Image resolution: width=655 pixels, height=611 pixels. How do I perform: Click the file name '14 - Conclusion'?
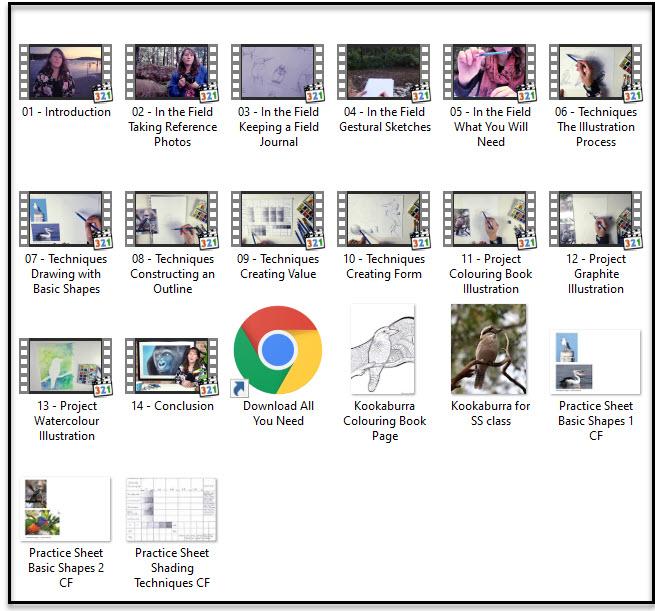pyautogui.click(x=173, y=406)
